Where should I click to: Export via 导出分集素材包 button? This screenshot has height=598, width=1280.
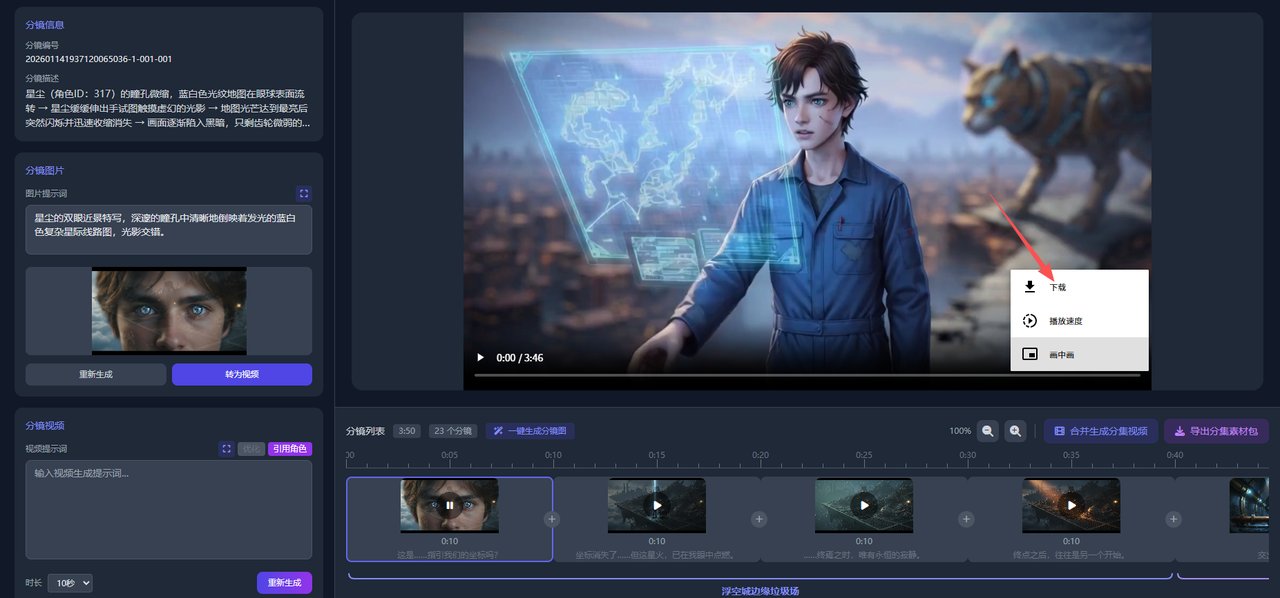(x=1216, y=431)
